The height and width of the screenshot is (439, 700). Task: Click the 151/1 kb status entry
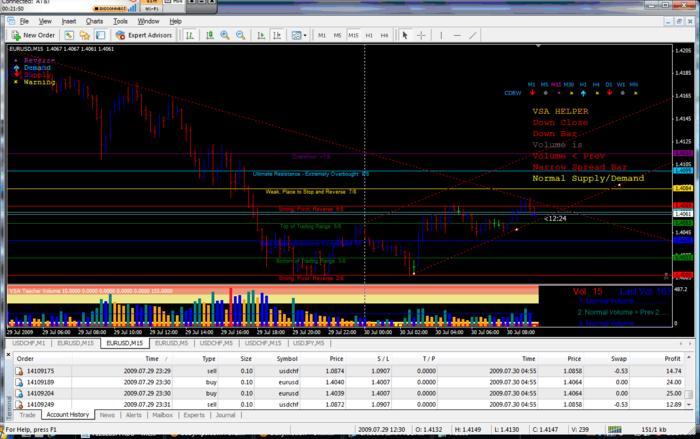point(654,430)
